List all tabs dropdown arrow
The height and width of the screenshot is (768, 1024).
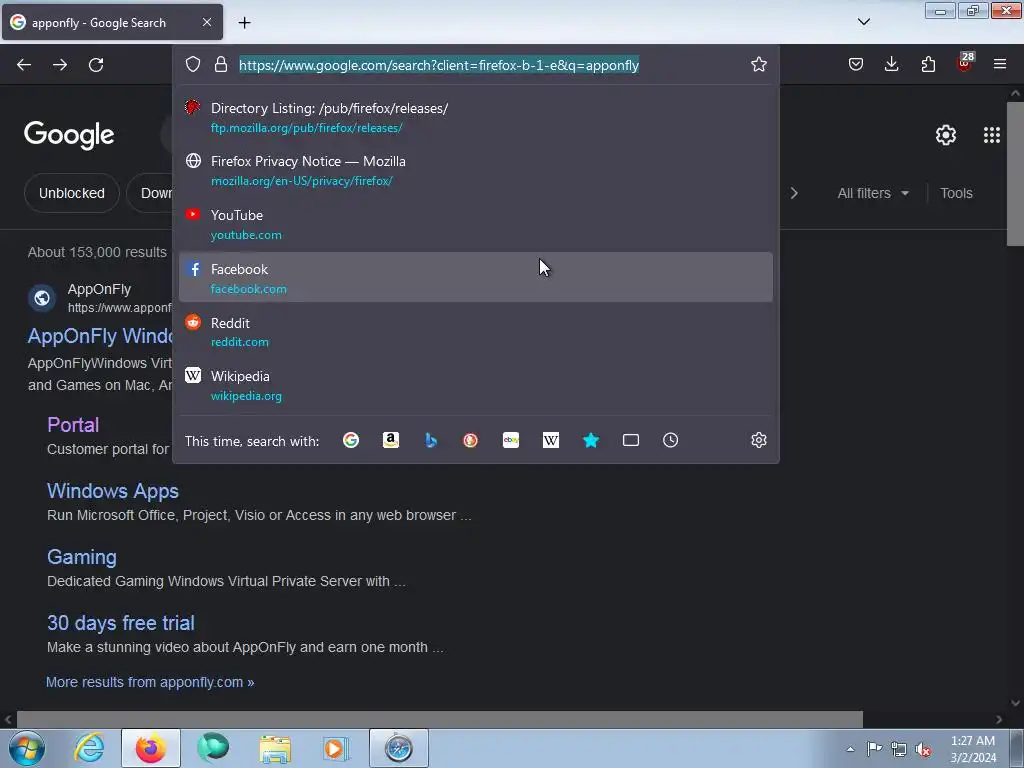[863, 22]
